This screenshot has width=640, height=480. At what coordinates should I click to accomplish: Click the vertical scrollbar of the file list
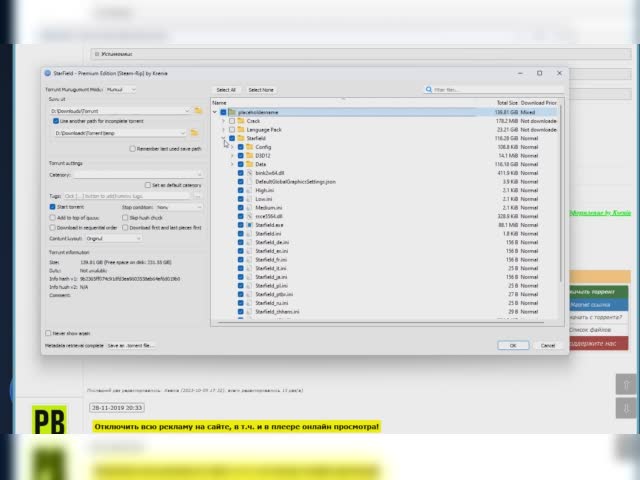[561, 194]
